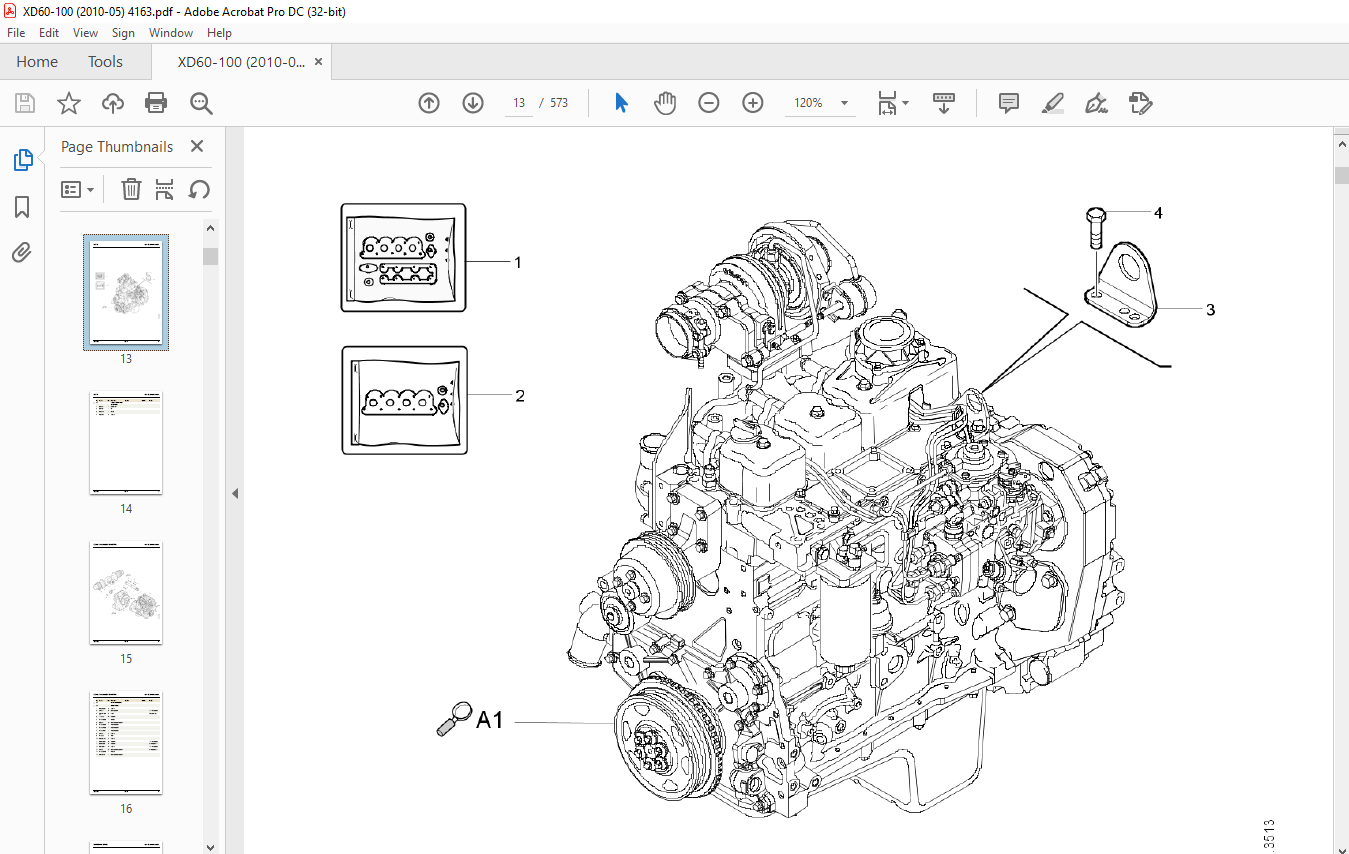Zoom in with the plus icon
Image resolution: width=1349 pixels, height=854 pixels.
click(753, 103)
